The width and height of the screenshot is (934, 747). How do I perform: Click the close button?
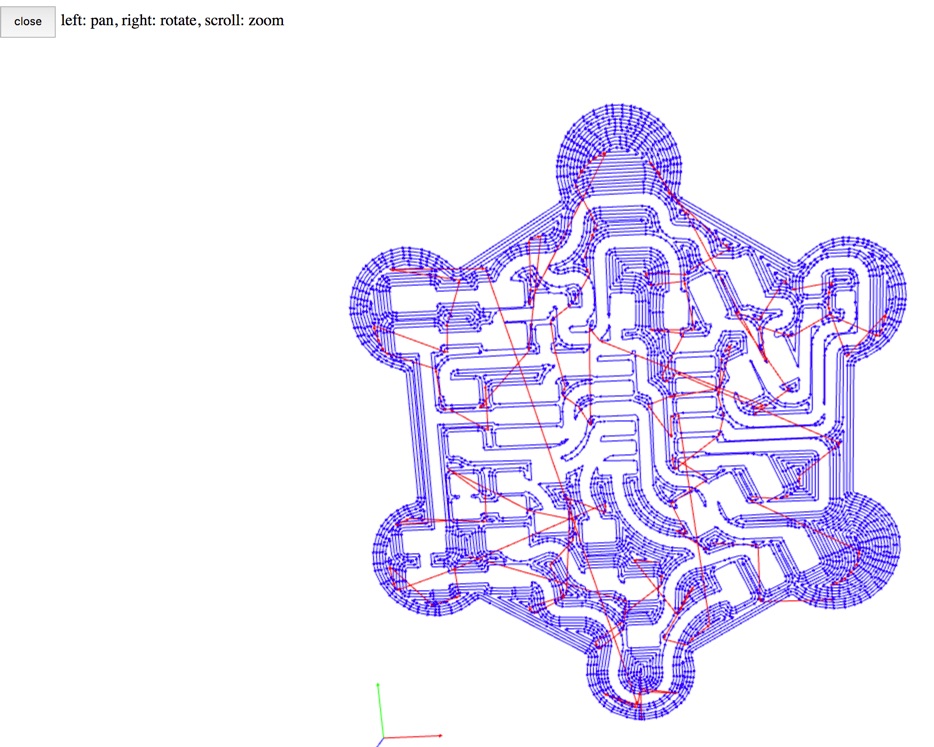28,22
